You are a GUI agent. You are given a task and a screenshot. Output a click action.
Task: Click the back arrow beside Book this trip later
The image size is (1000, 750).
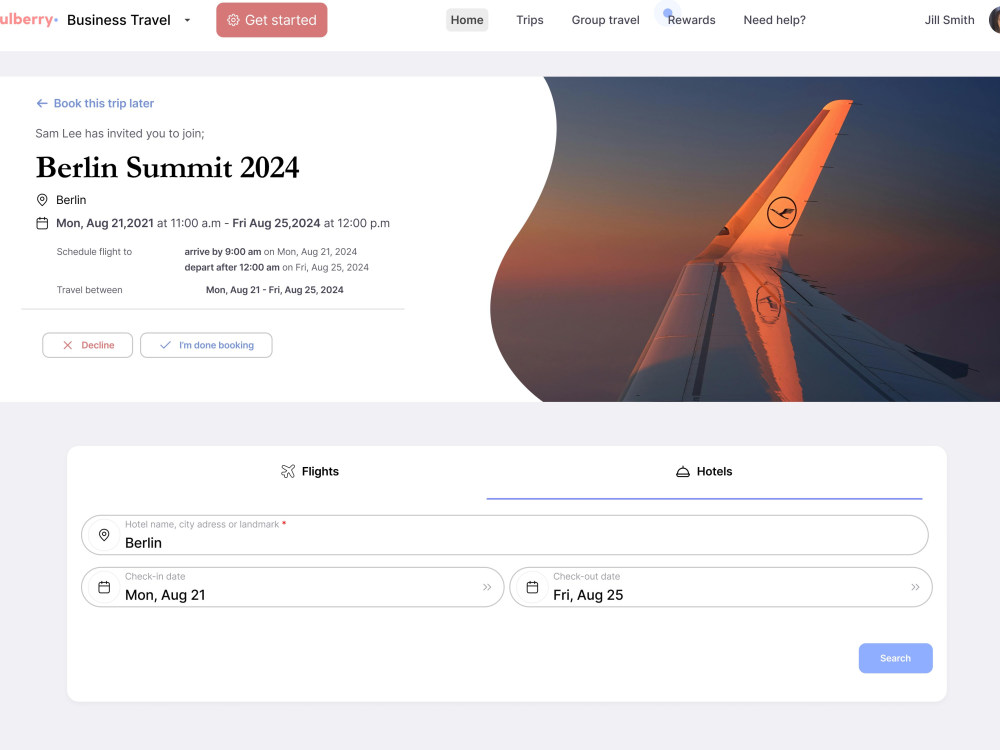42,103
